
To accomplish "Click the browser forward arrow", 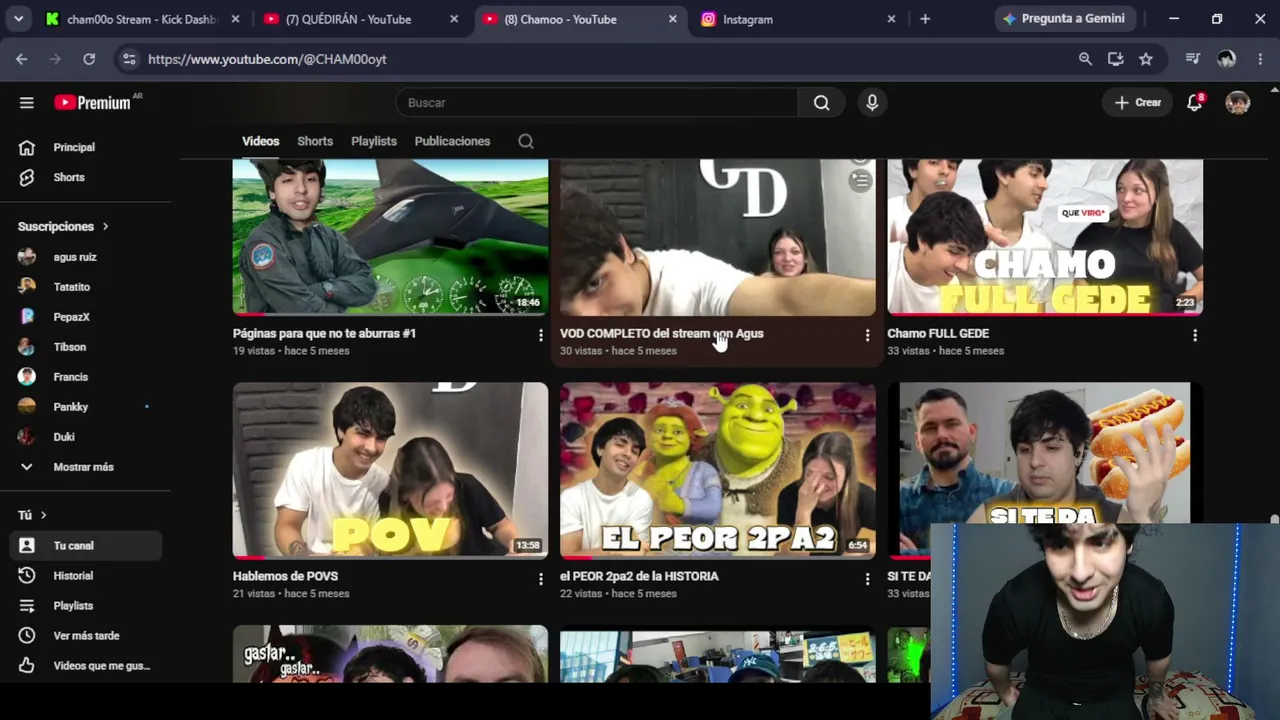I will point(55,59).
